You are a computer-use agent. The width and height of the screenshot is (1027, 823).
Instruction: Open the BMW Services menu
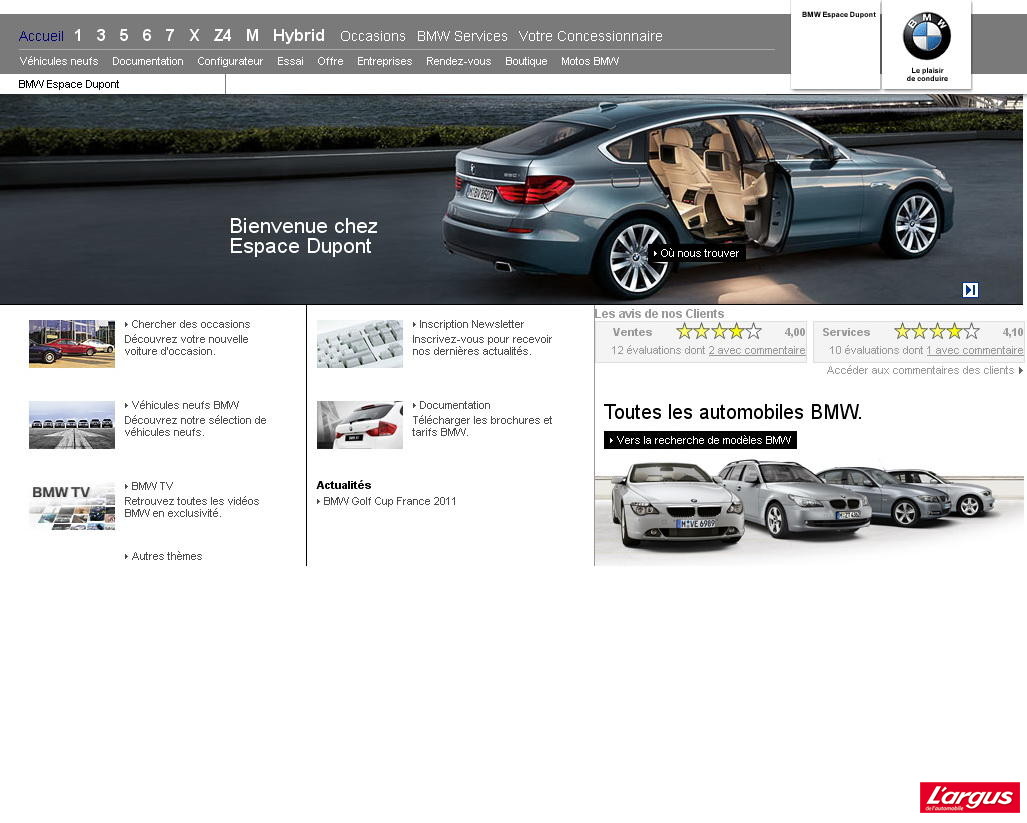(x=462, y=36)
